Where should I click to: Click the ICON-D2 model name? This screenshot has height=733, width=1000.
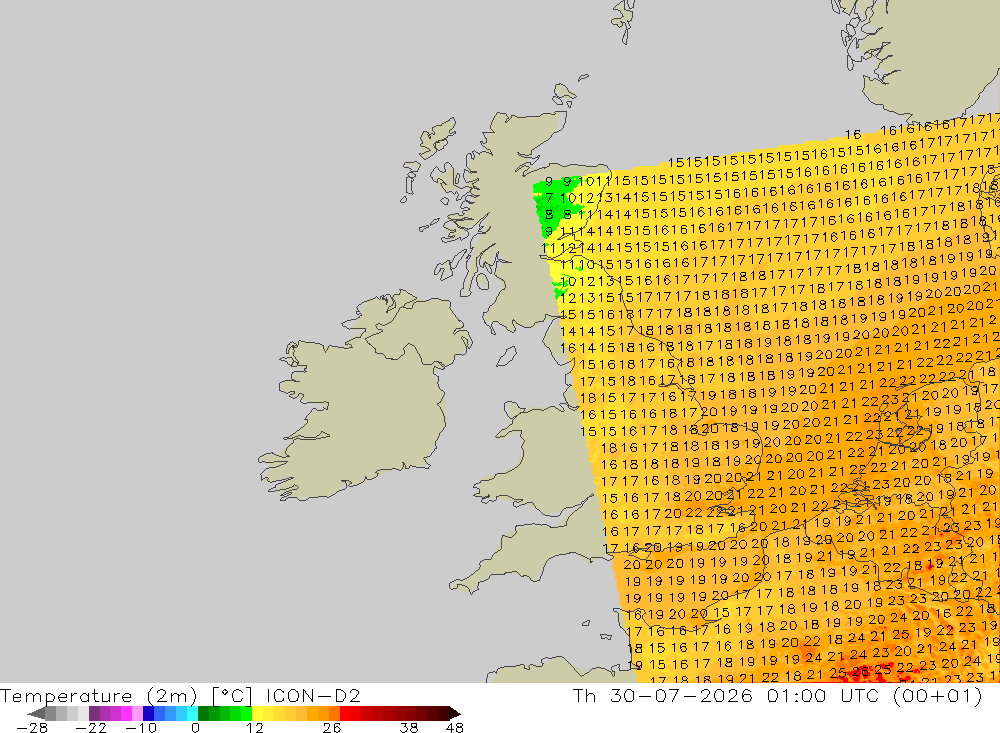(x=313, y=695)
